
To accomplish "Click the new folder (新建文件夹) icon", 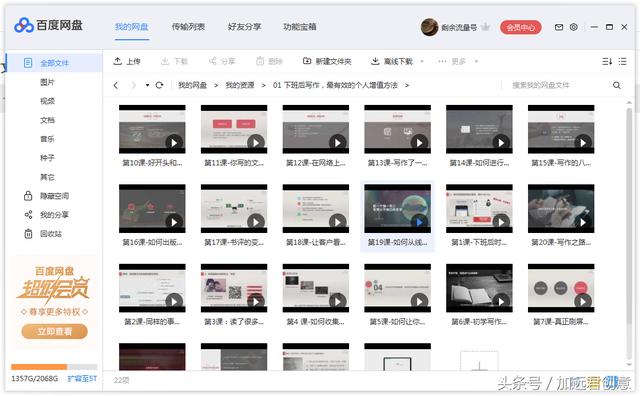I will tap(307, 61).
